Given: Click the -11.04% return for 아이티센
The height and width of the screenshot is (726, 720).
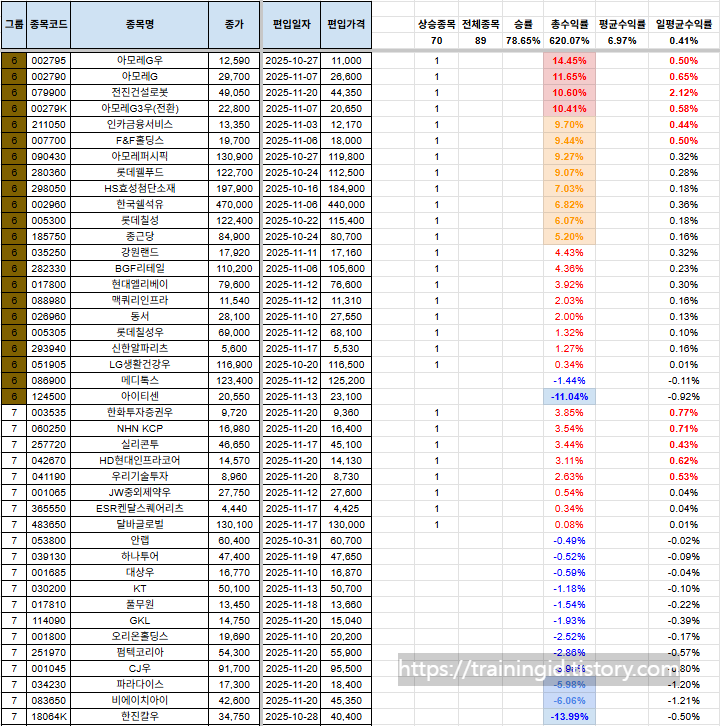Looking at the screenshot, I should pyautogui.click(x=569, y=397).
